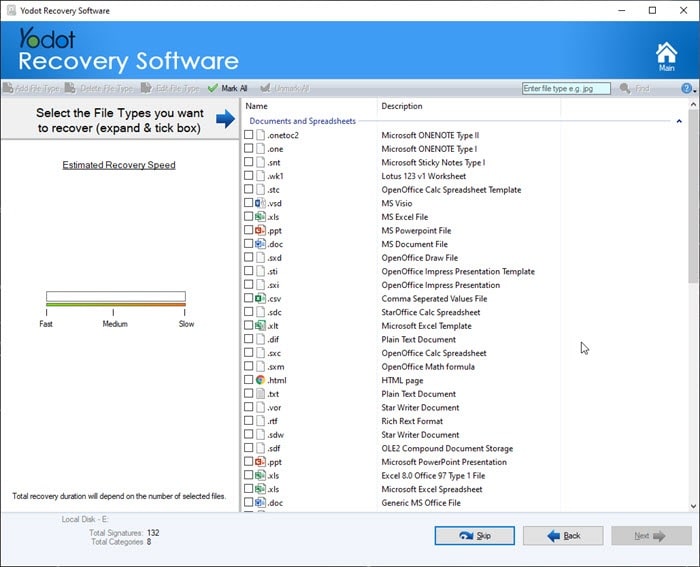Click blank file icon beside .stc
This screenshot has width=700, height=567.
point(260,189)
